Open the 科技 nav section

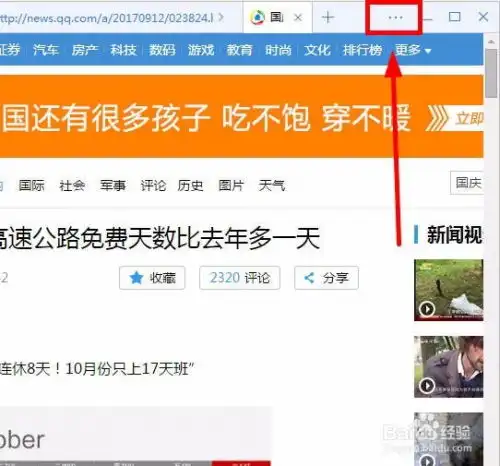[123, 50]
